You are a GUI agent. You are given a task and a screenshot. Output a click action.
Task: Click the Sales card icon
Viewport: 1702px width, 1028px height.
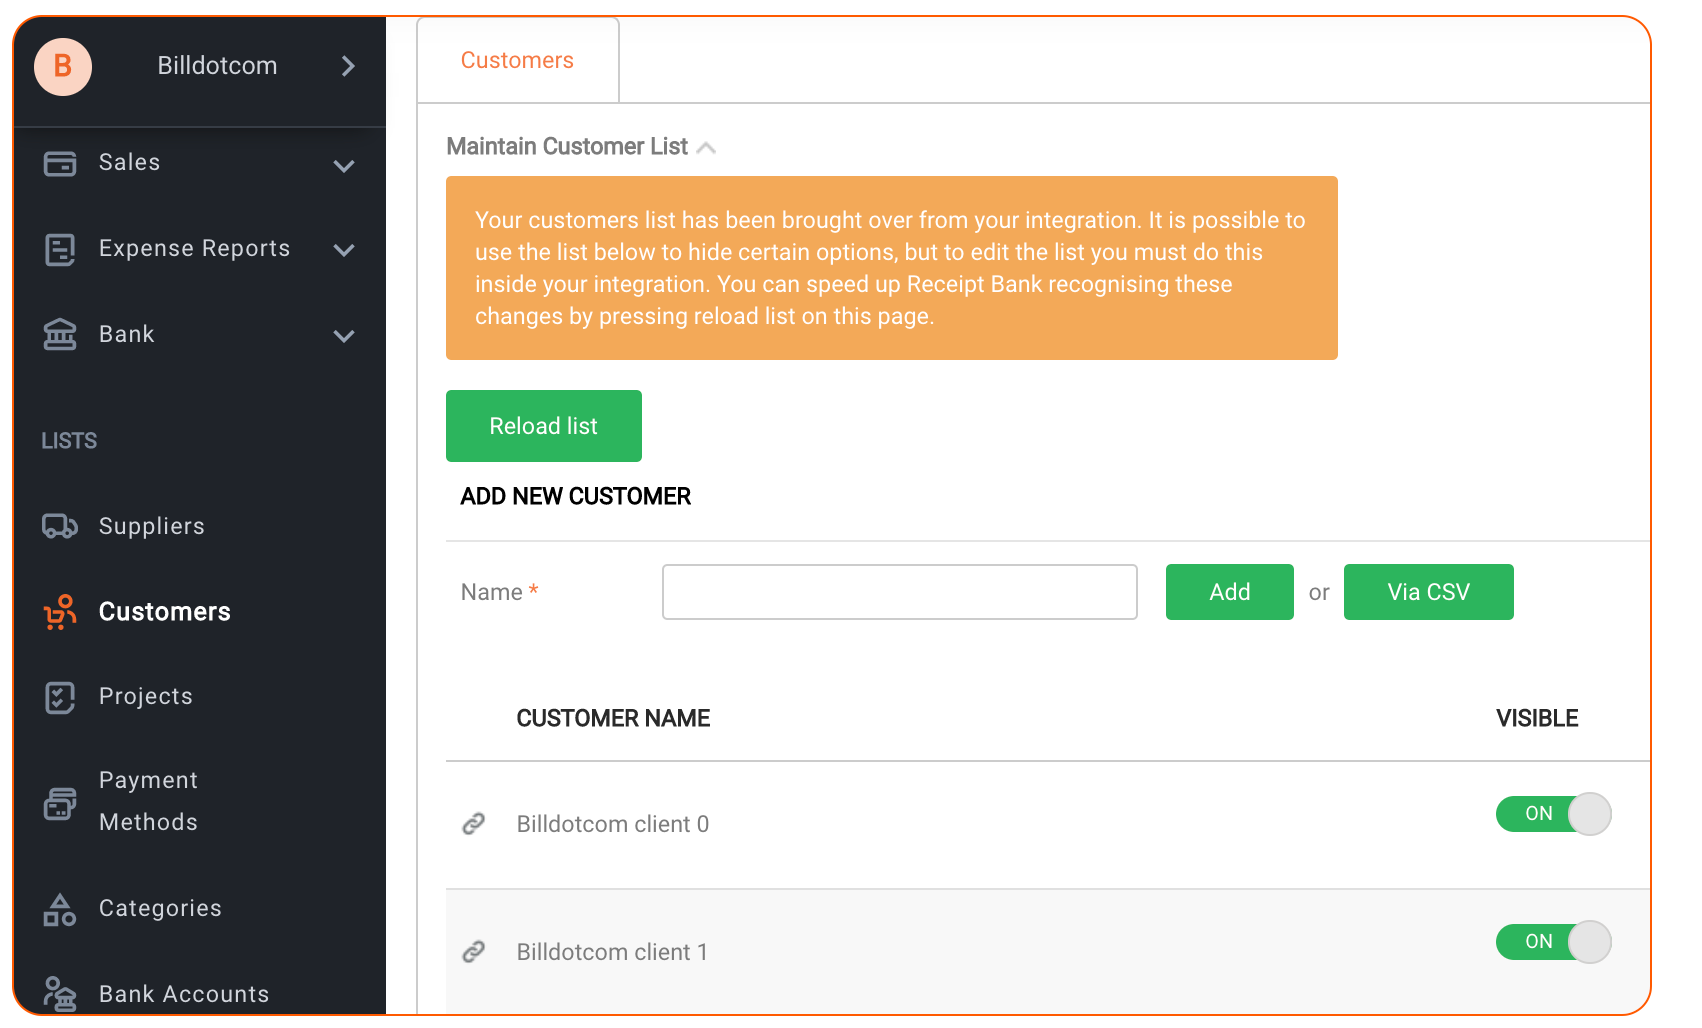[x=60, y=163]
